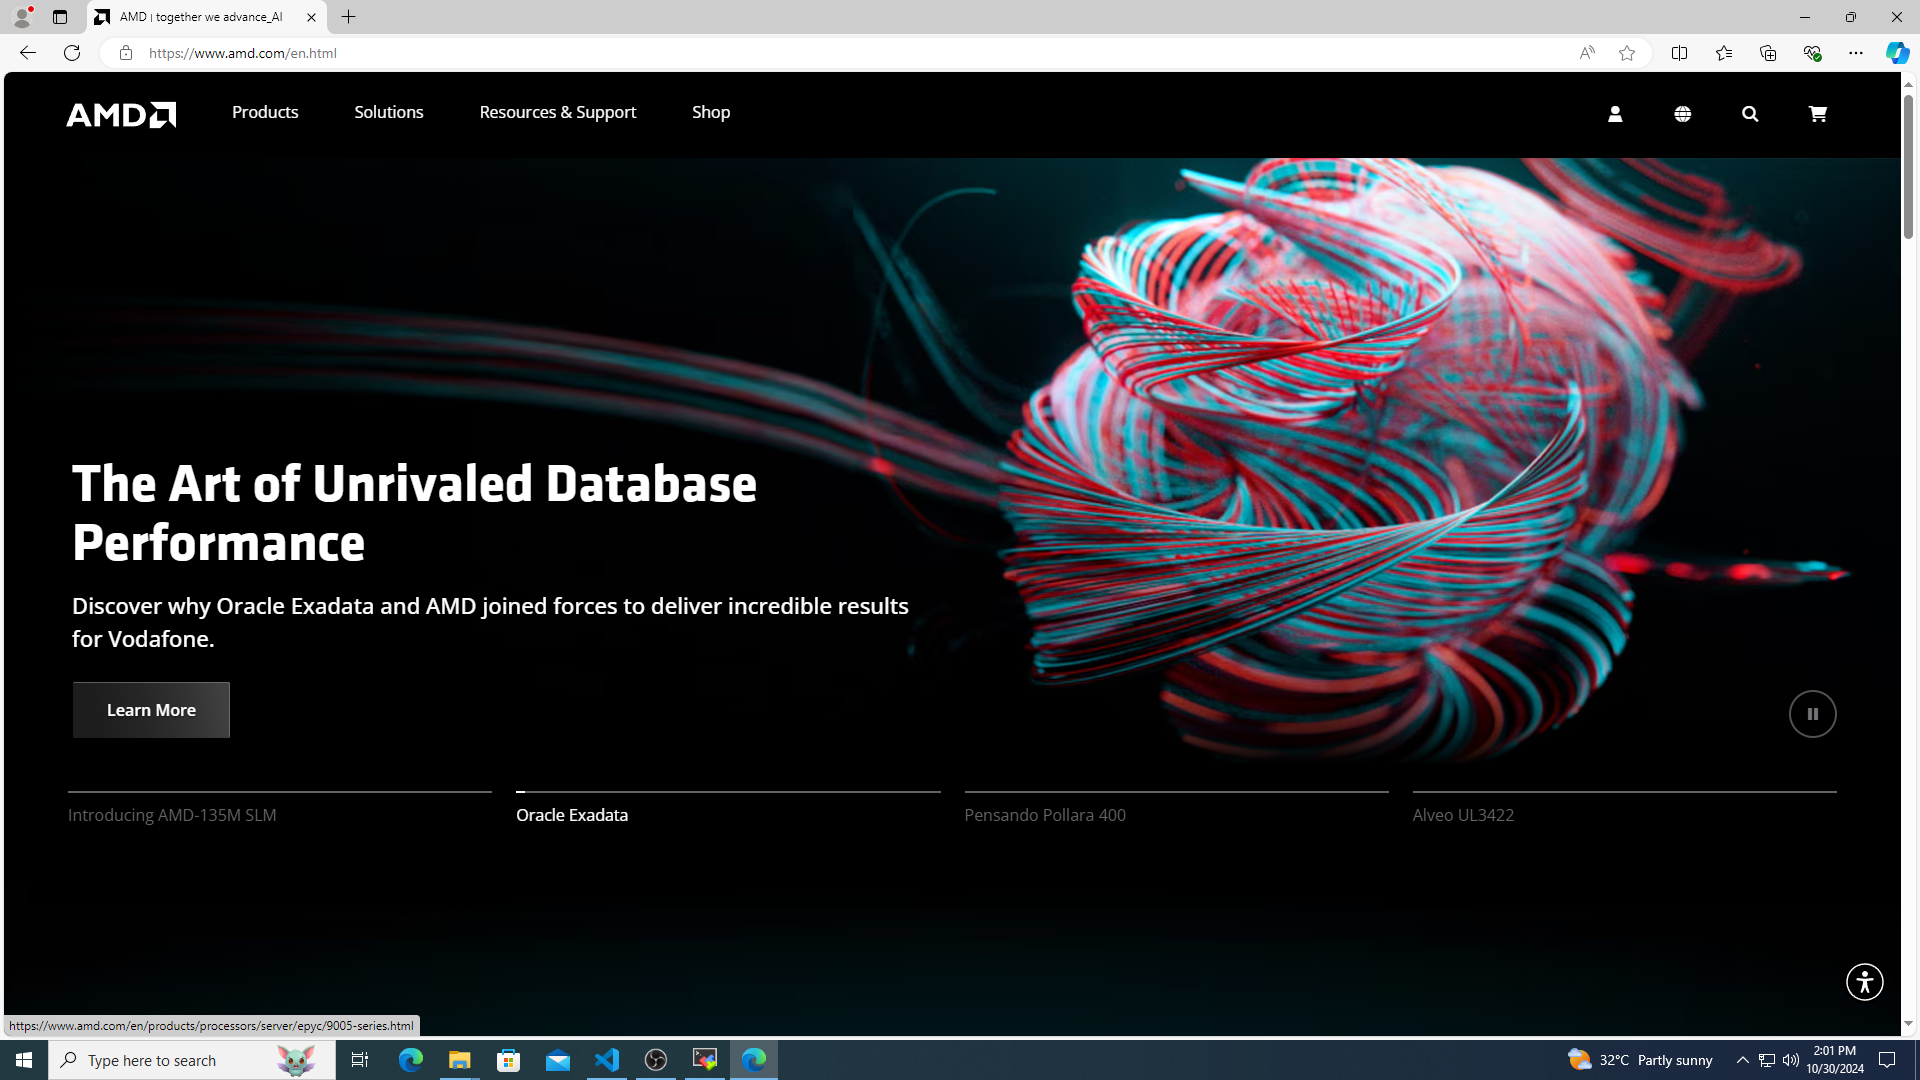Open the Favorites list
The width and height of the screenshot is (1920, 1080).
1724,53
